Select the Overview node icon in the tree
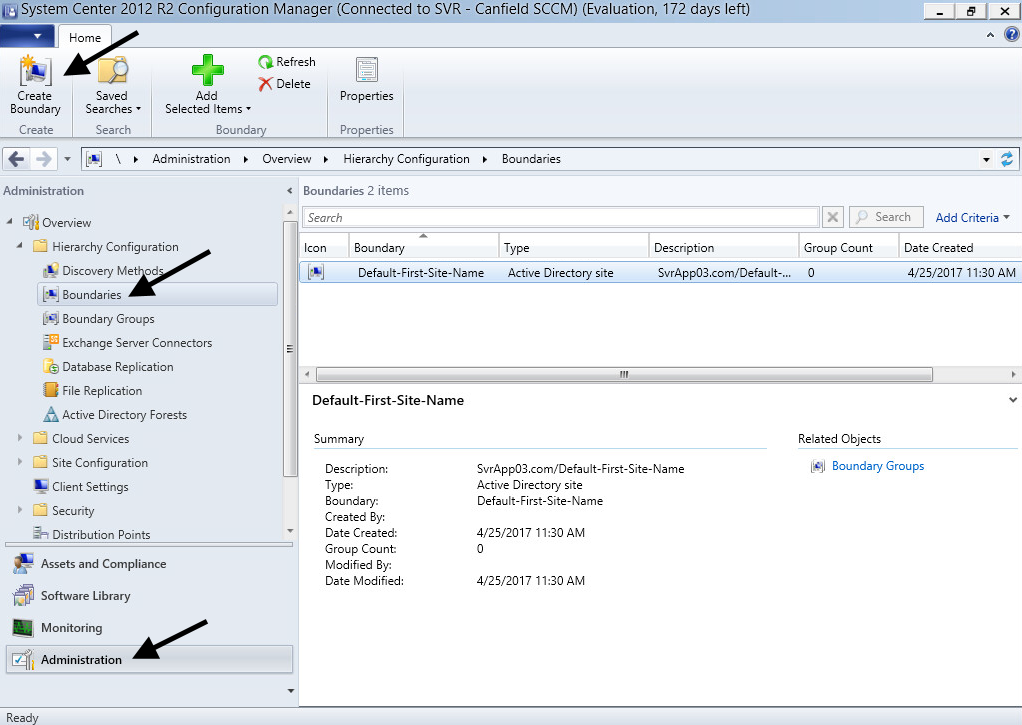Screen dimensions: 1022x725 pyautogui.click(x=31, y=222)
